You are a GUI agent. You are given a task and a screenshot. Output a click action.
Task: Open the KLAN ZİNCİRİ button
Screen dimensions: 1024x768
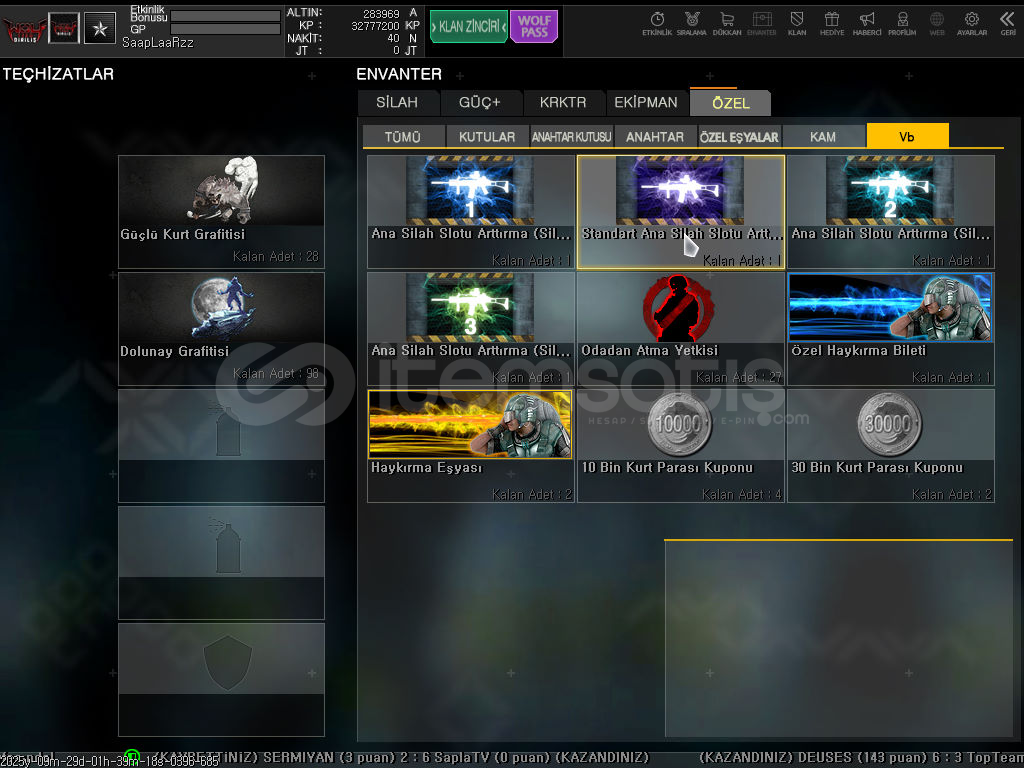pyautogui.click(x=469, y=27)
